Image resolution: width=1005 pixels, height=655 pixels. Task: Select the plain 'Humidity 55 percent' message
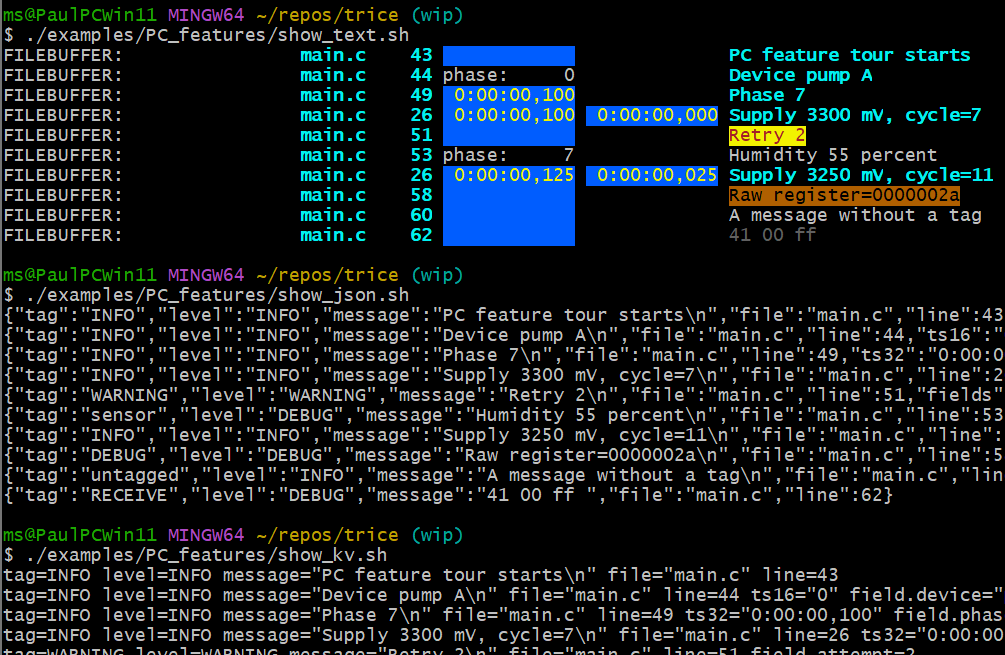coord(833,155)
